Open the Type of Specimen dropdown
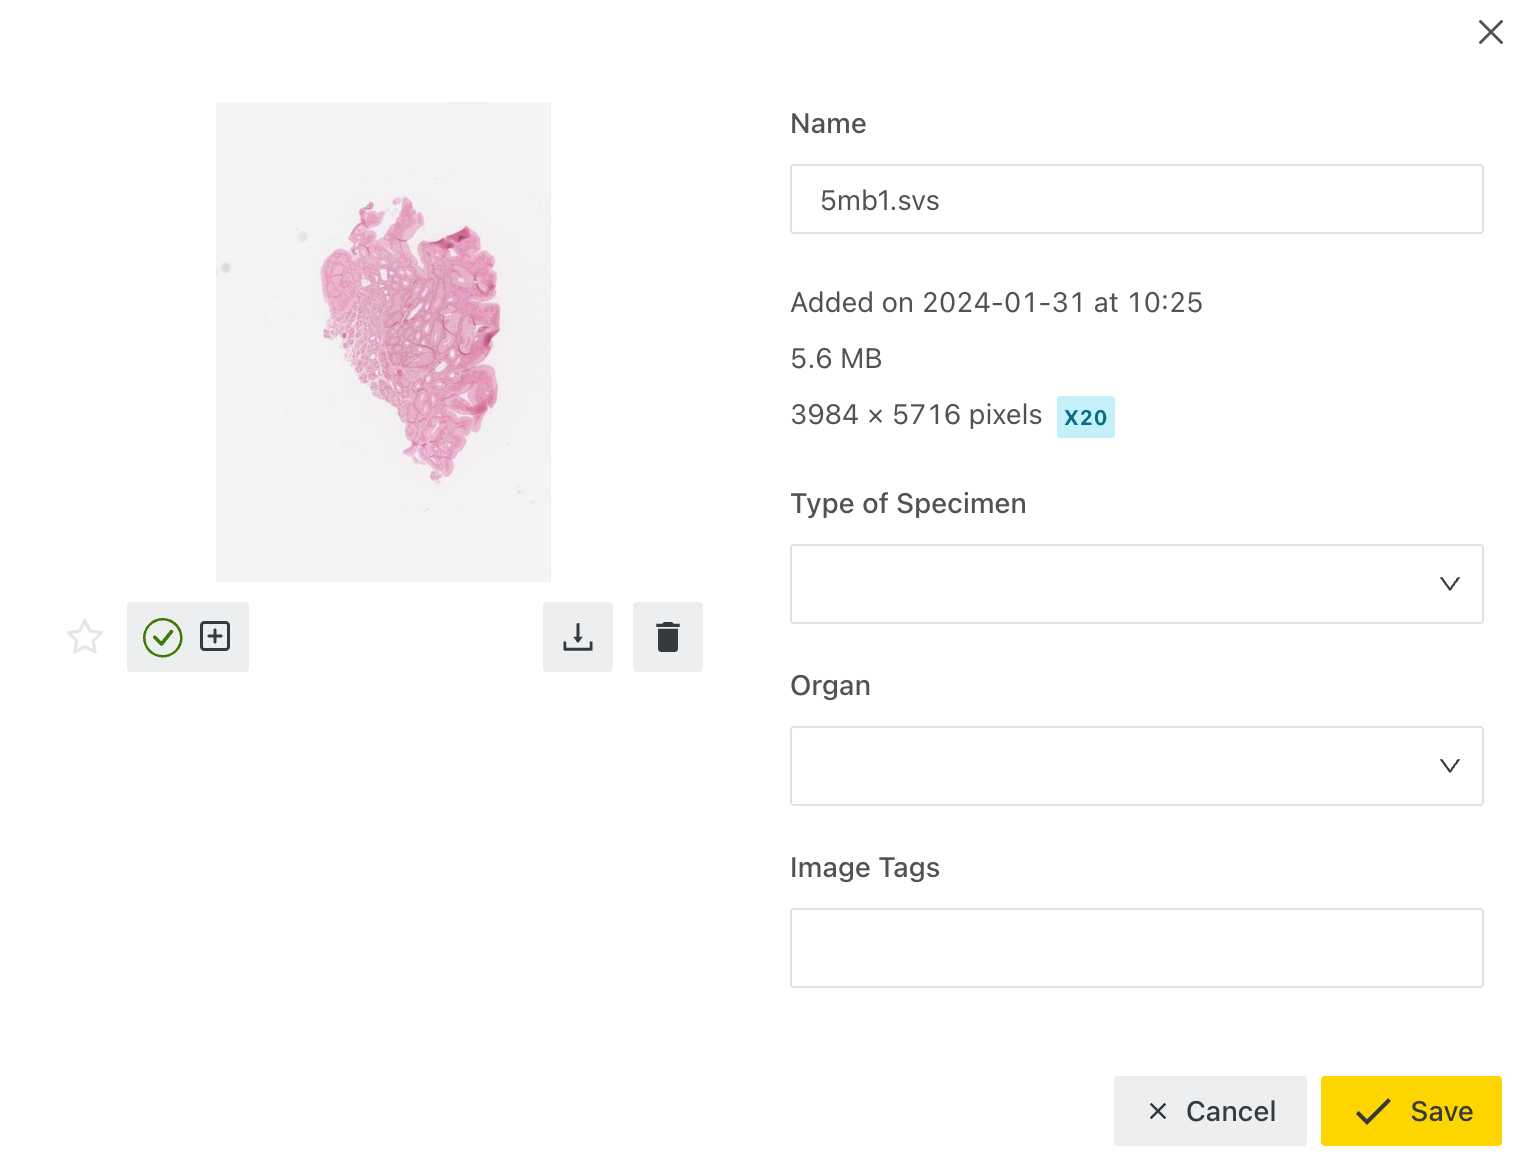Image resolution: width=1530 pixels, height=1166 pixels. [x=1137, y=584]
